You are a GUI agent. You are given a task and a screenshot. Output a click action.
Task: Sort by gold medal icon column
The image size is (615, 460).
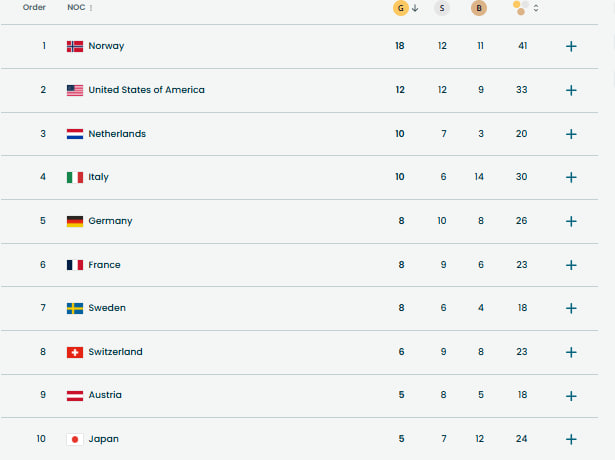[x=401, y=8]
